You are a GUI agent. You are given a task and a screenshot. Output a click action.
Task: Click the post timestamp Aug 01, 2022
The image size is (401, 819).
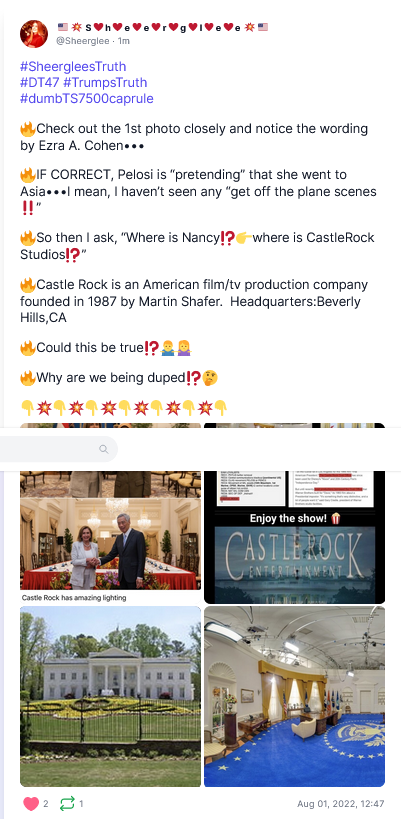point(341,803)
